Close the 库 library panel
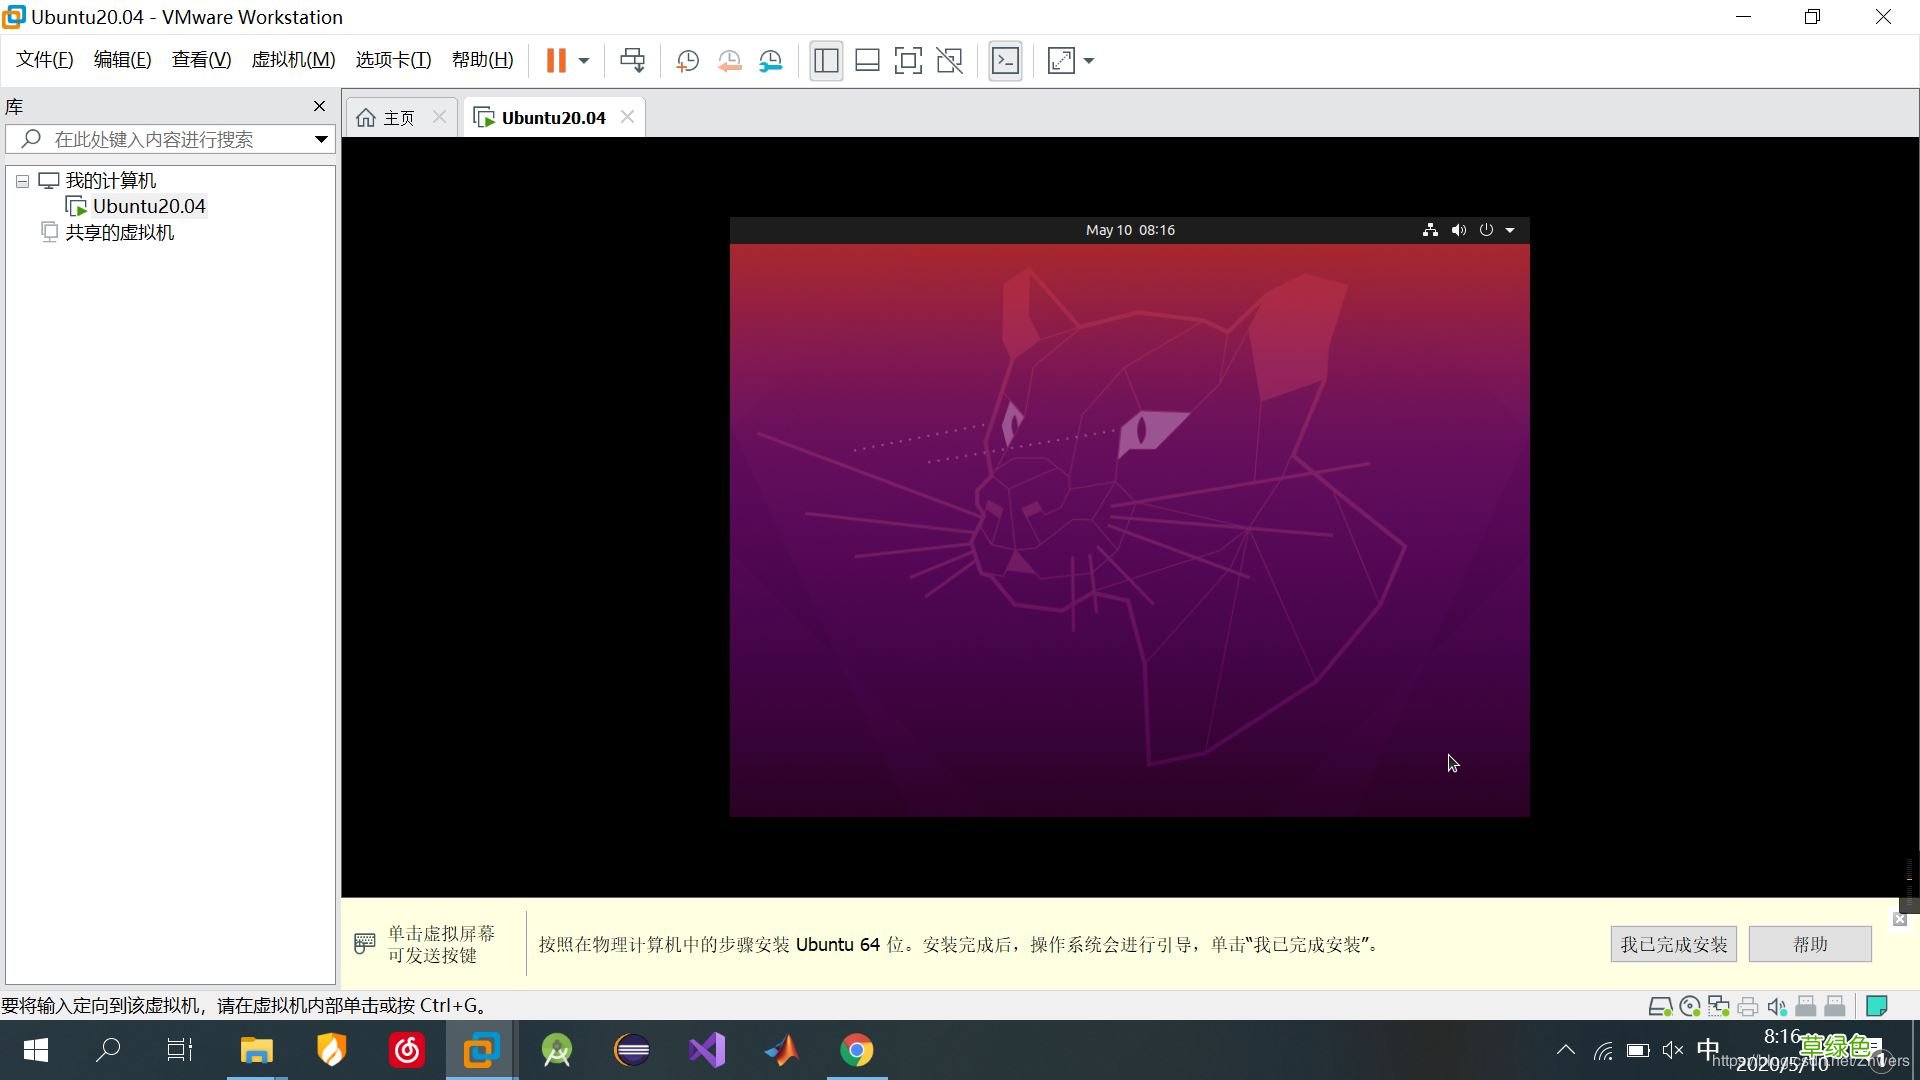This screenshot has height=1080, width=1920. click(319, 106)
